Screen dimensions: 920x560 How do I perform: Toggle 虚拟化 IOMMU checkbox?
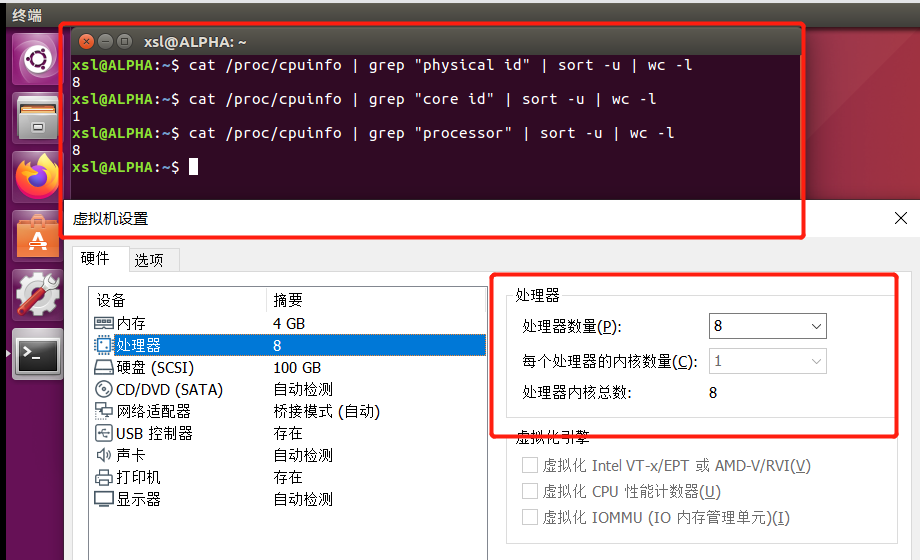tap(529, 517)
